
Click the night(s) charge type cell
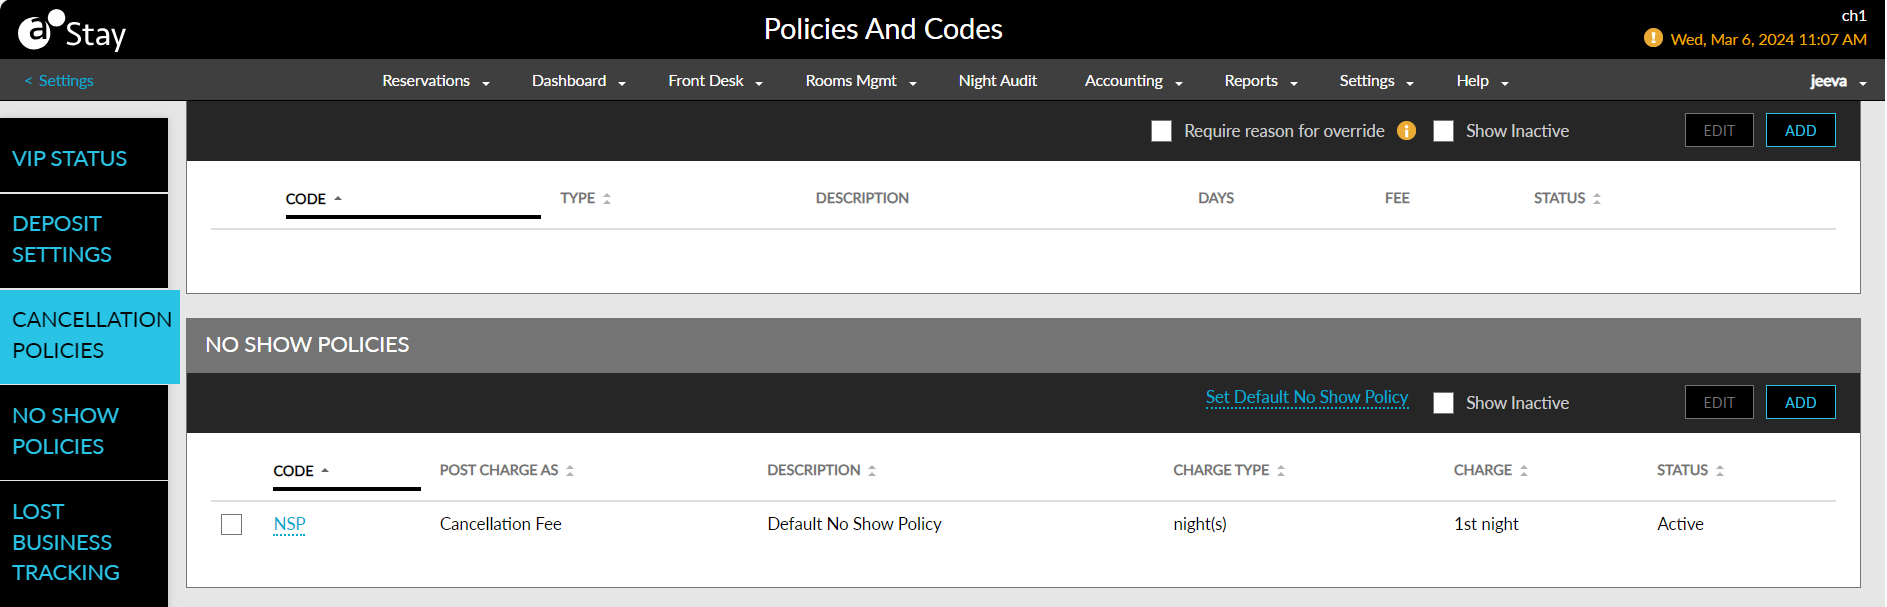tap(1200, 524)
